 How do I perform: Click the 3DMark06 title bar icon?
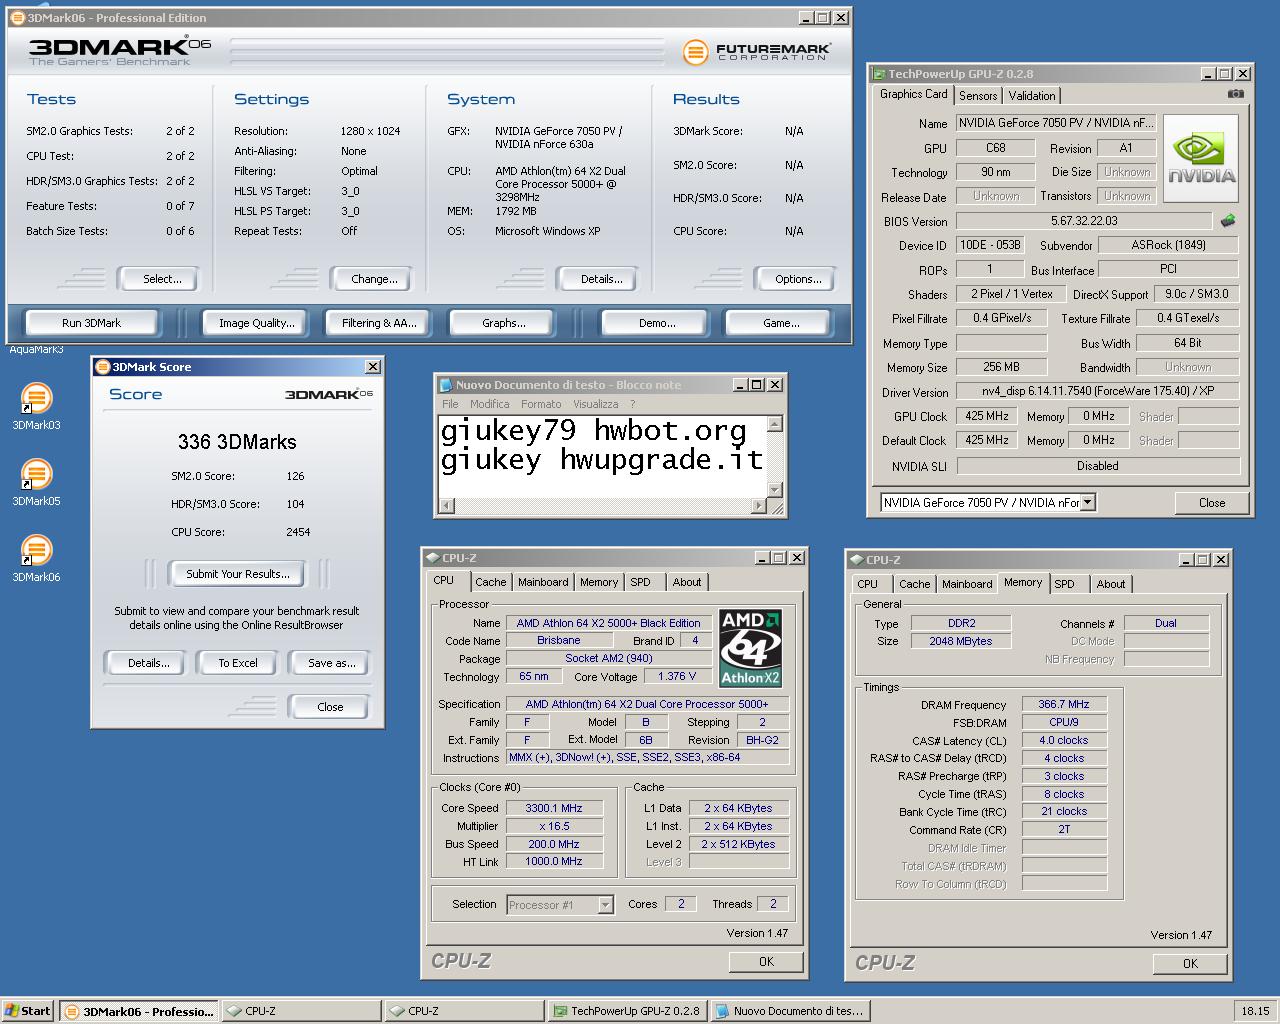pos(17,17)
